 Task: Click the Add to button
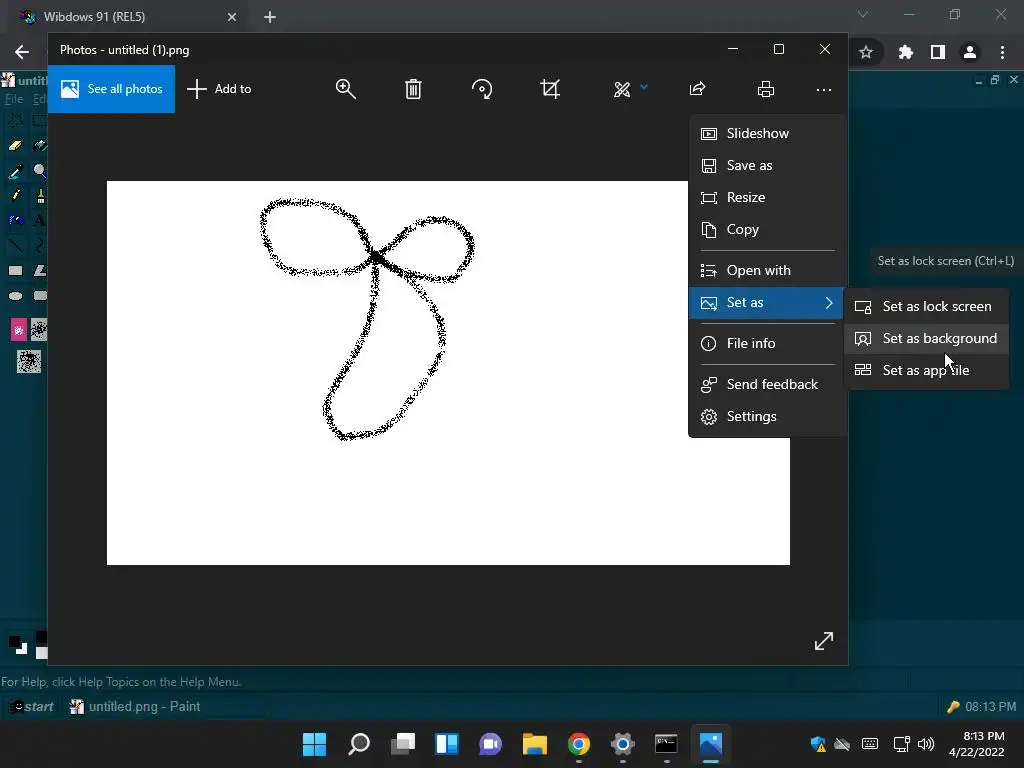point(219,89)
